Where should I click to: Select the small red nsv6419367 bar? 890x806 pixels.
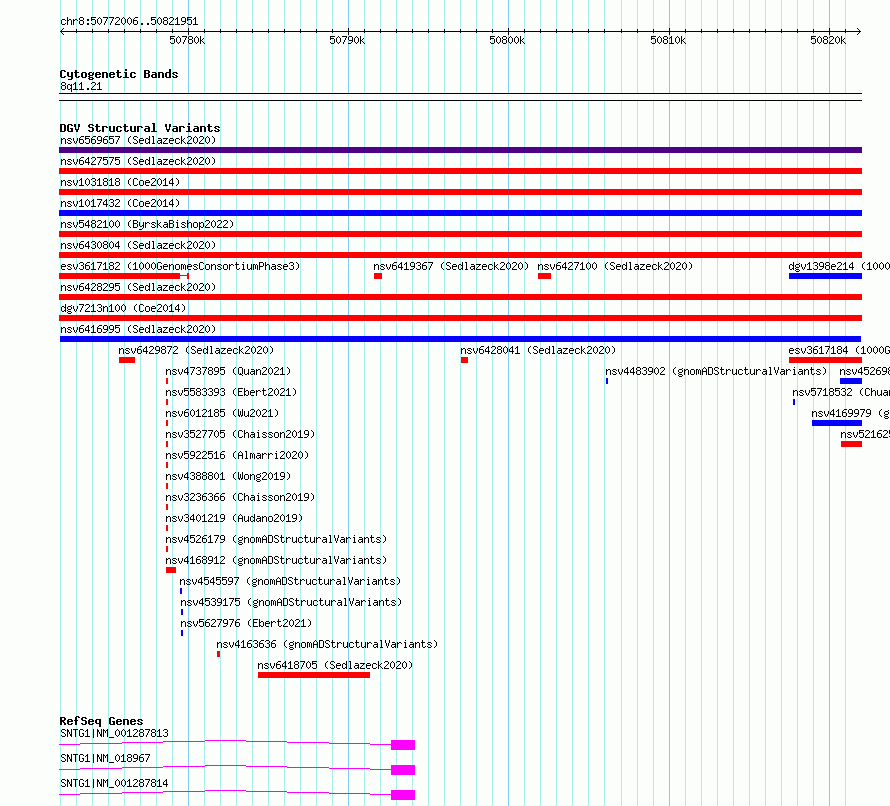pyautogui.click(x=378, y=276)
